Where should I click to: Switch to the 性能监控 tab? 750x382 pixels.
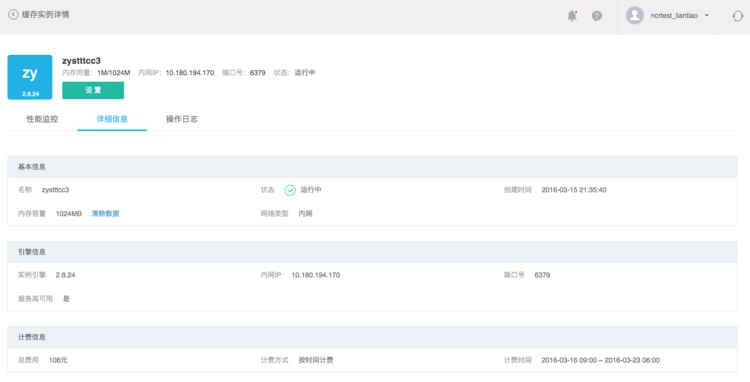[42, 119]
